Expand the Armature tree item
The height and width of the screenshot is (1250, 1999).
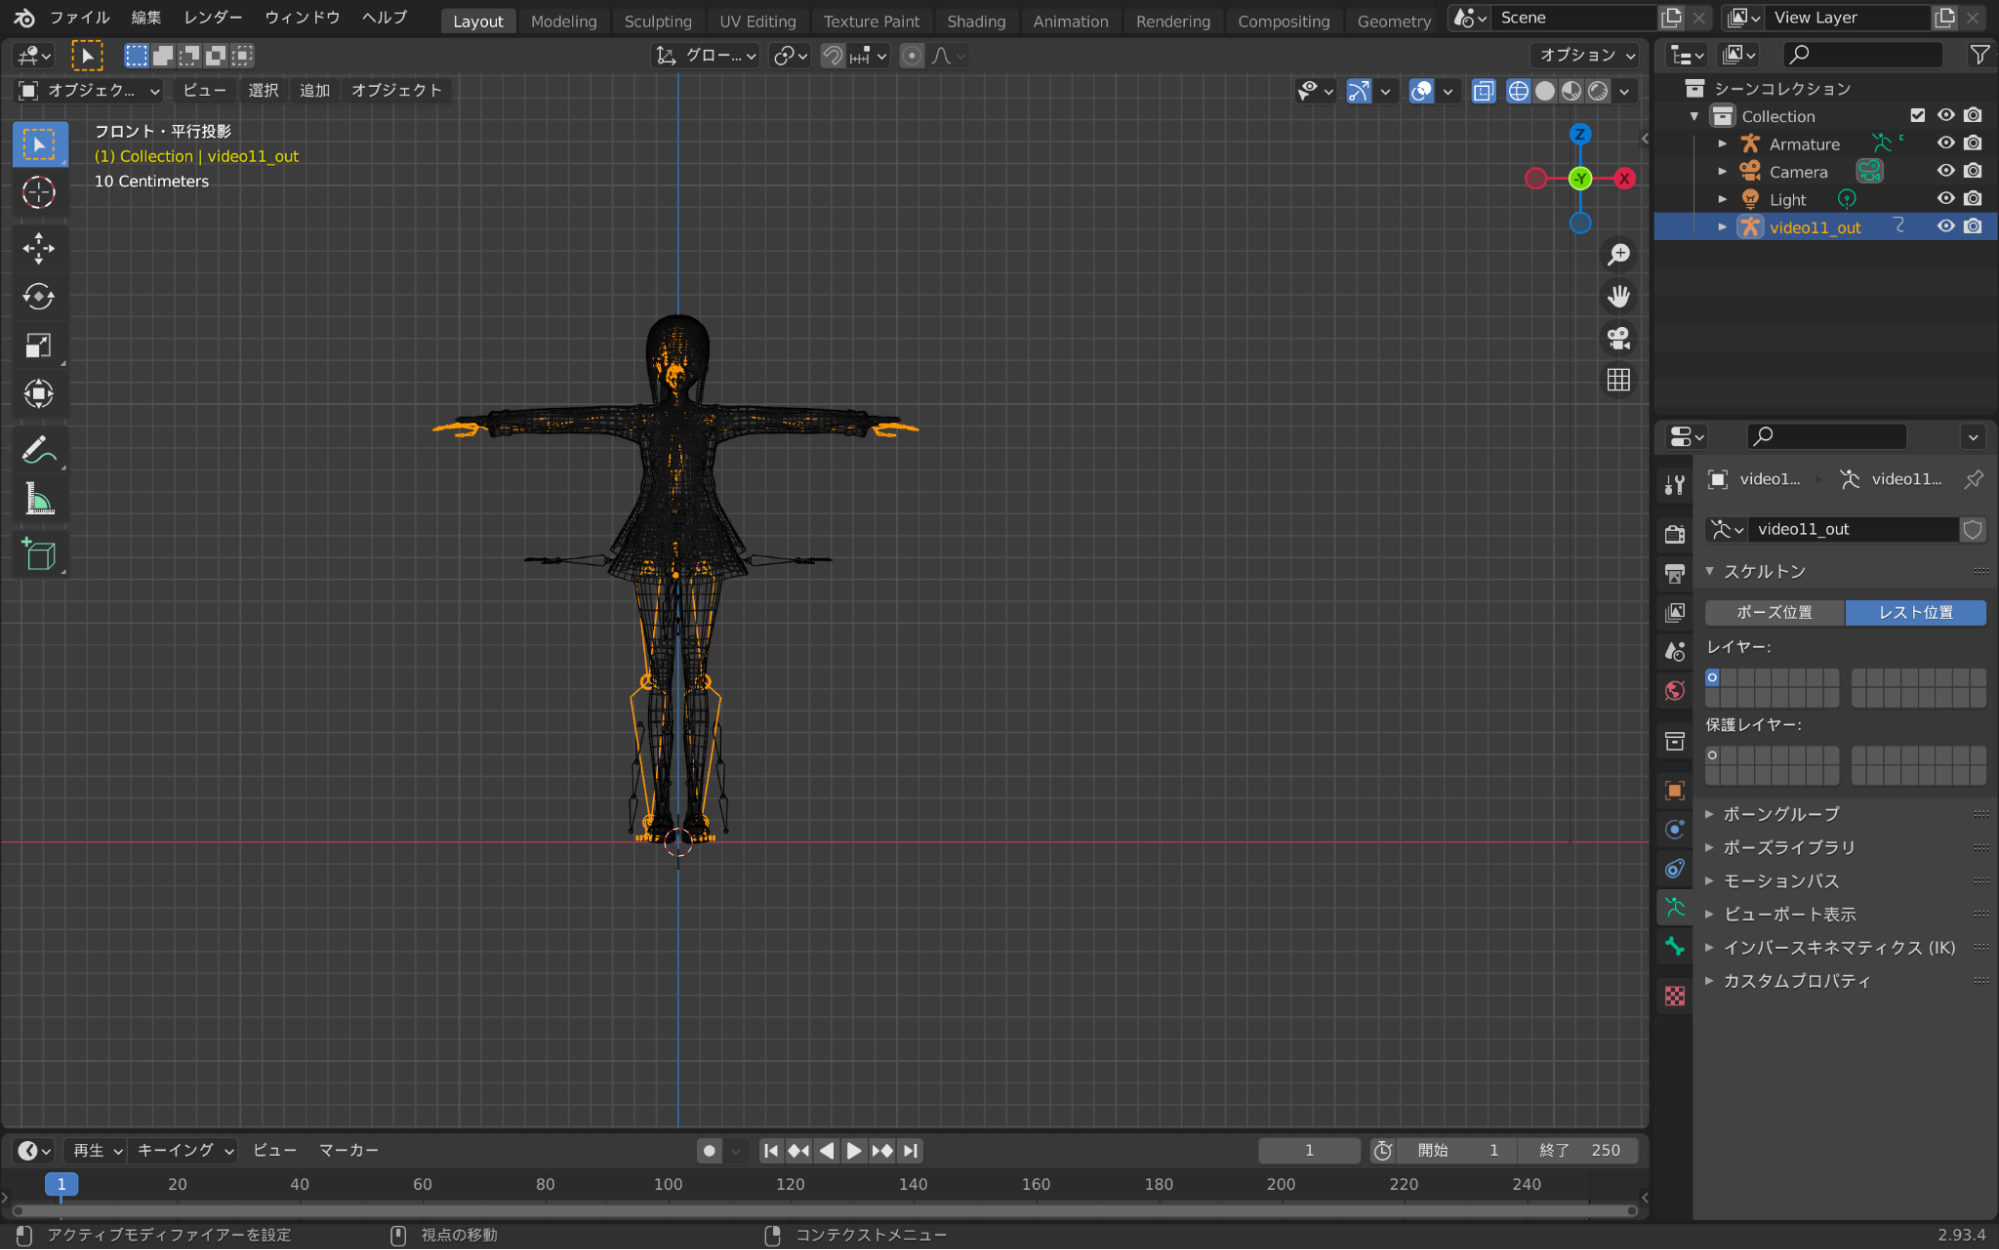pos(1722,144)
